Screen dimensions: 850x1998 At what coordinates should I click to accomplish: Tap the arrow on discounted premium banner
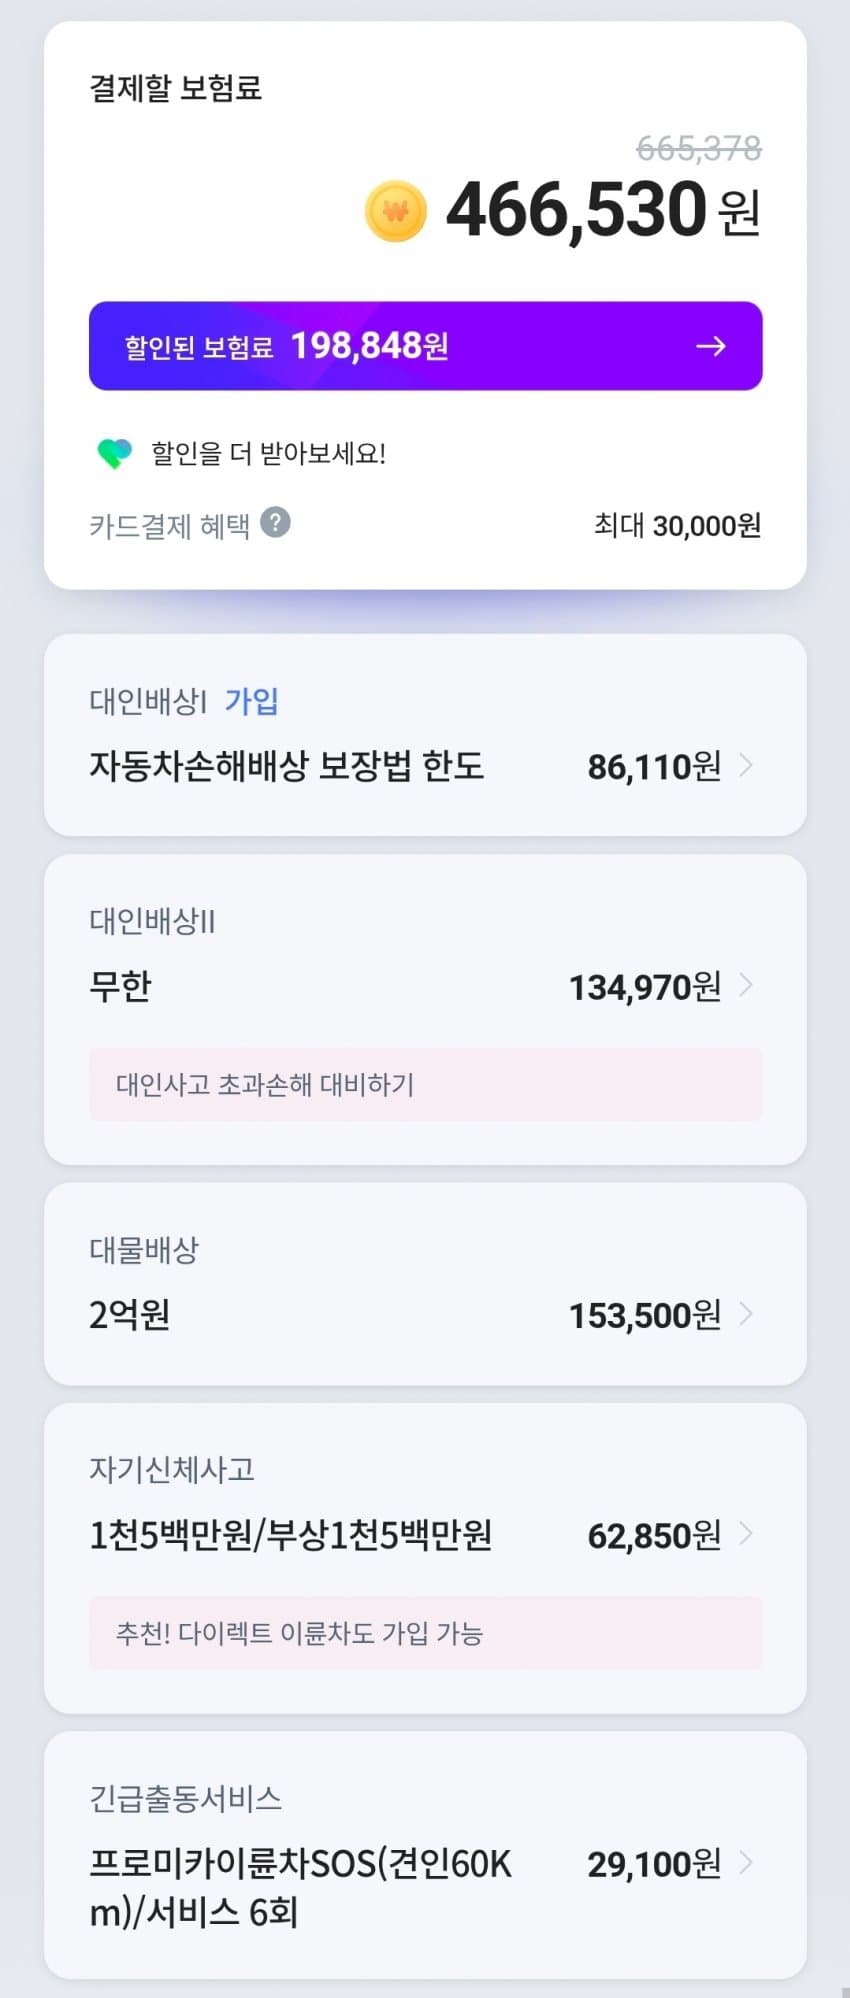point(710,346)
